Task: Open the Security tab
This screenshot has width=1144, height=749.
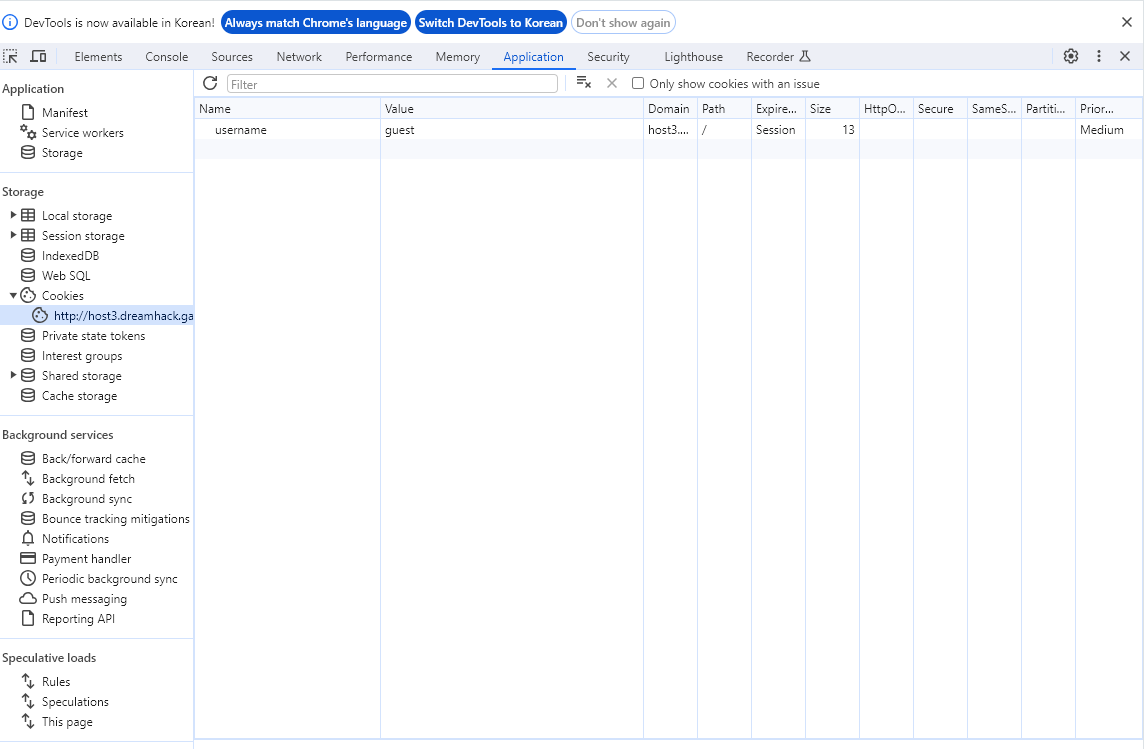Action: (608, 57)
